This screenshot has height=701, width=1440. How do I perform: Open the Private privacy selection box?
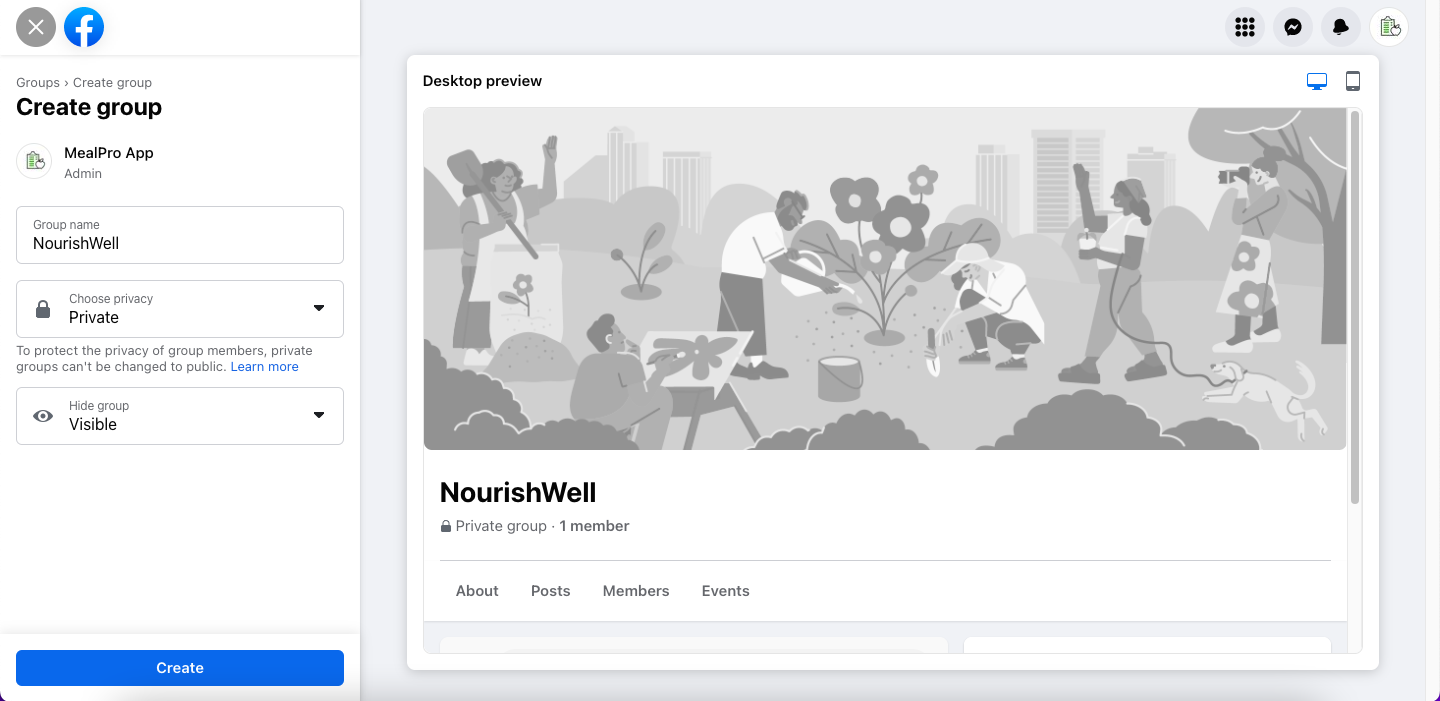click(x=180, y=309)
